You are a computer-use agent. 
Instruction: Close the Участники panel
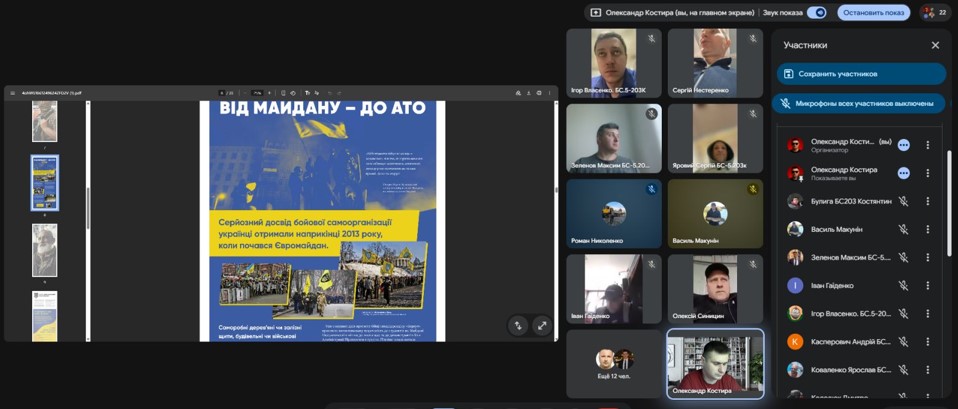pos(935,45)
